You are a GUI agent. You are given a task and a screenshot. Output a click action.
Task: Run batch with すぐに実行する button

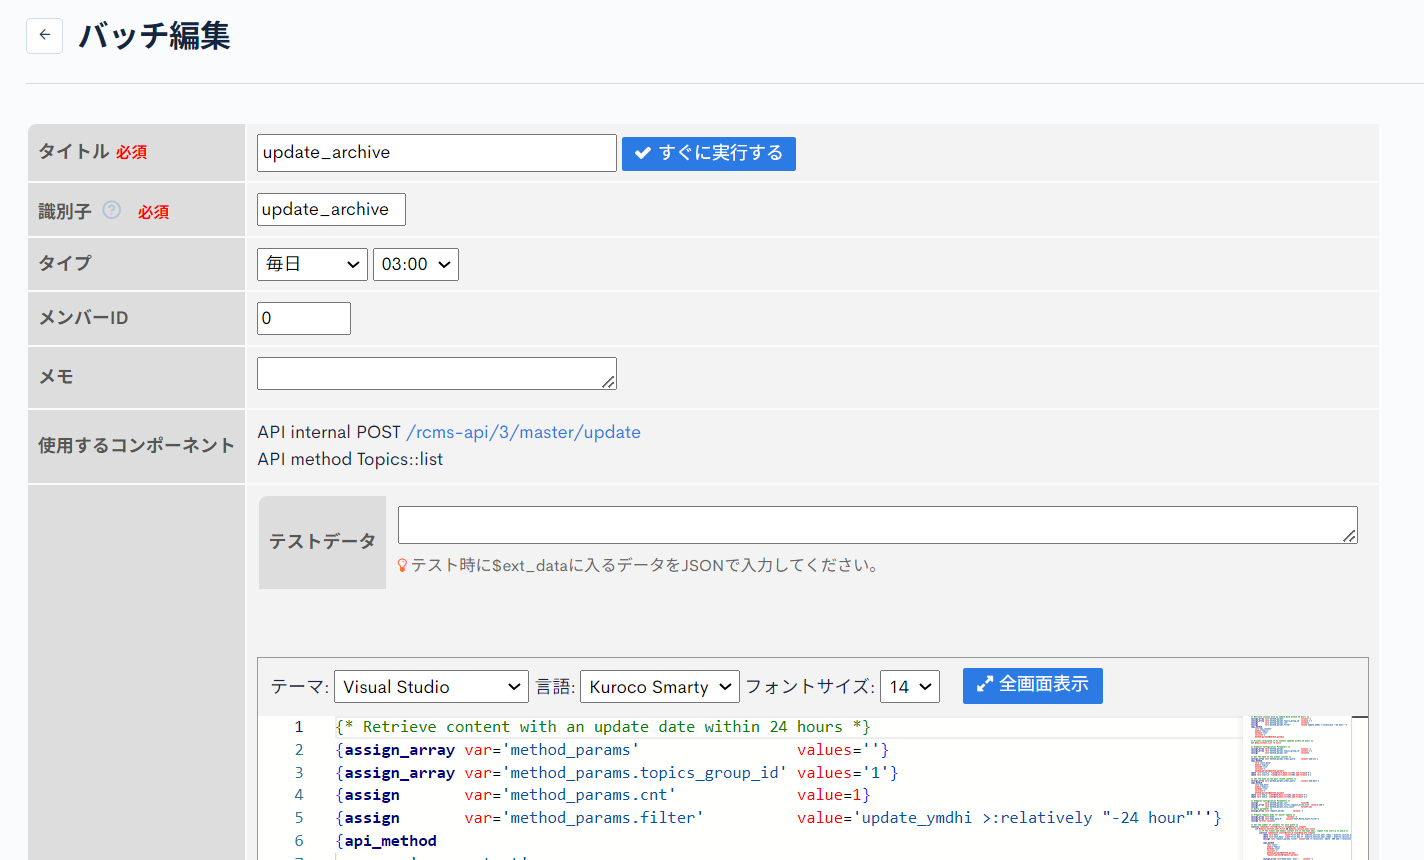click(x=709, y=153)
